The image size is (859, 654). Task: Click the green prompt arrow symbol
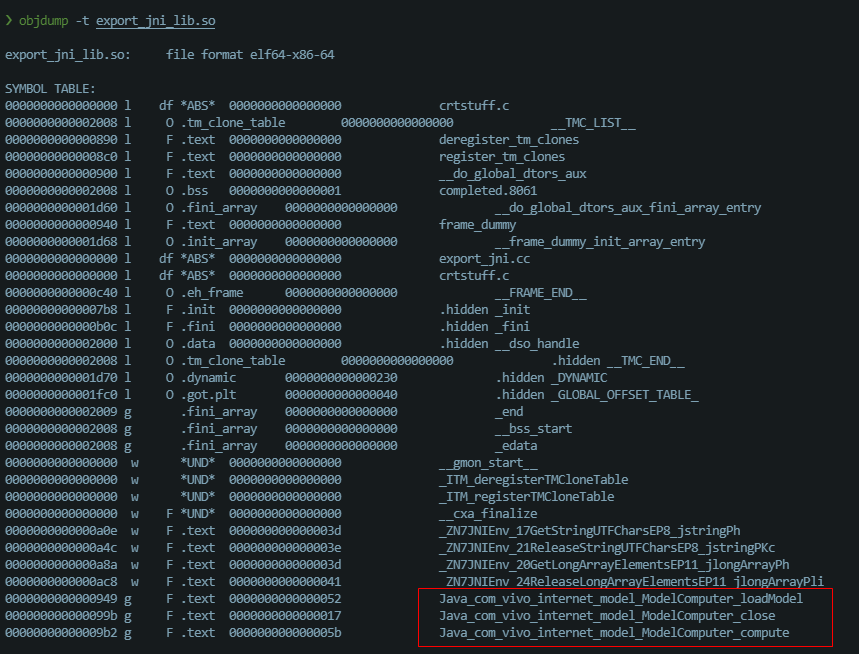click(x=9, y=20)
